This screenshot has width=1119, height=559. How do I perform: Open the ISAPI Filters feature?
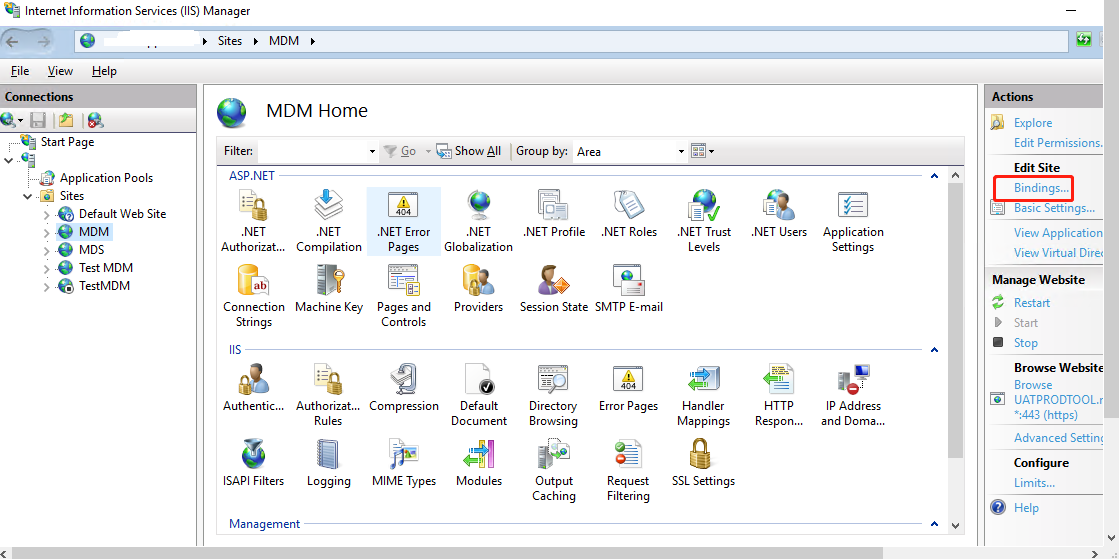click(253, 463)
